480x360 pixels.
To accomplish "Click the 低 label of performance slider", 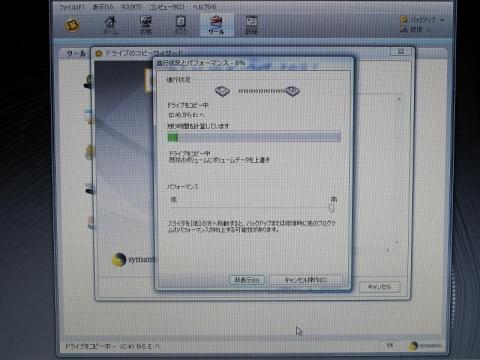I will (x=174, y=199).
